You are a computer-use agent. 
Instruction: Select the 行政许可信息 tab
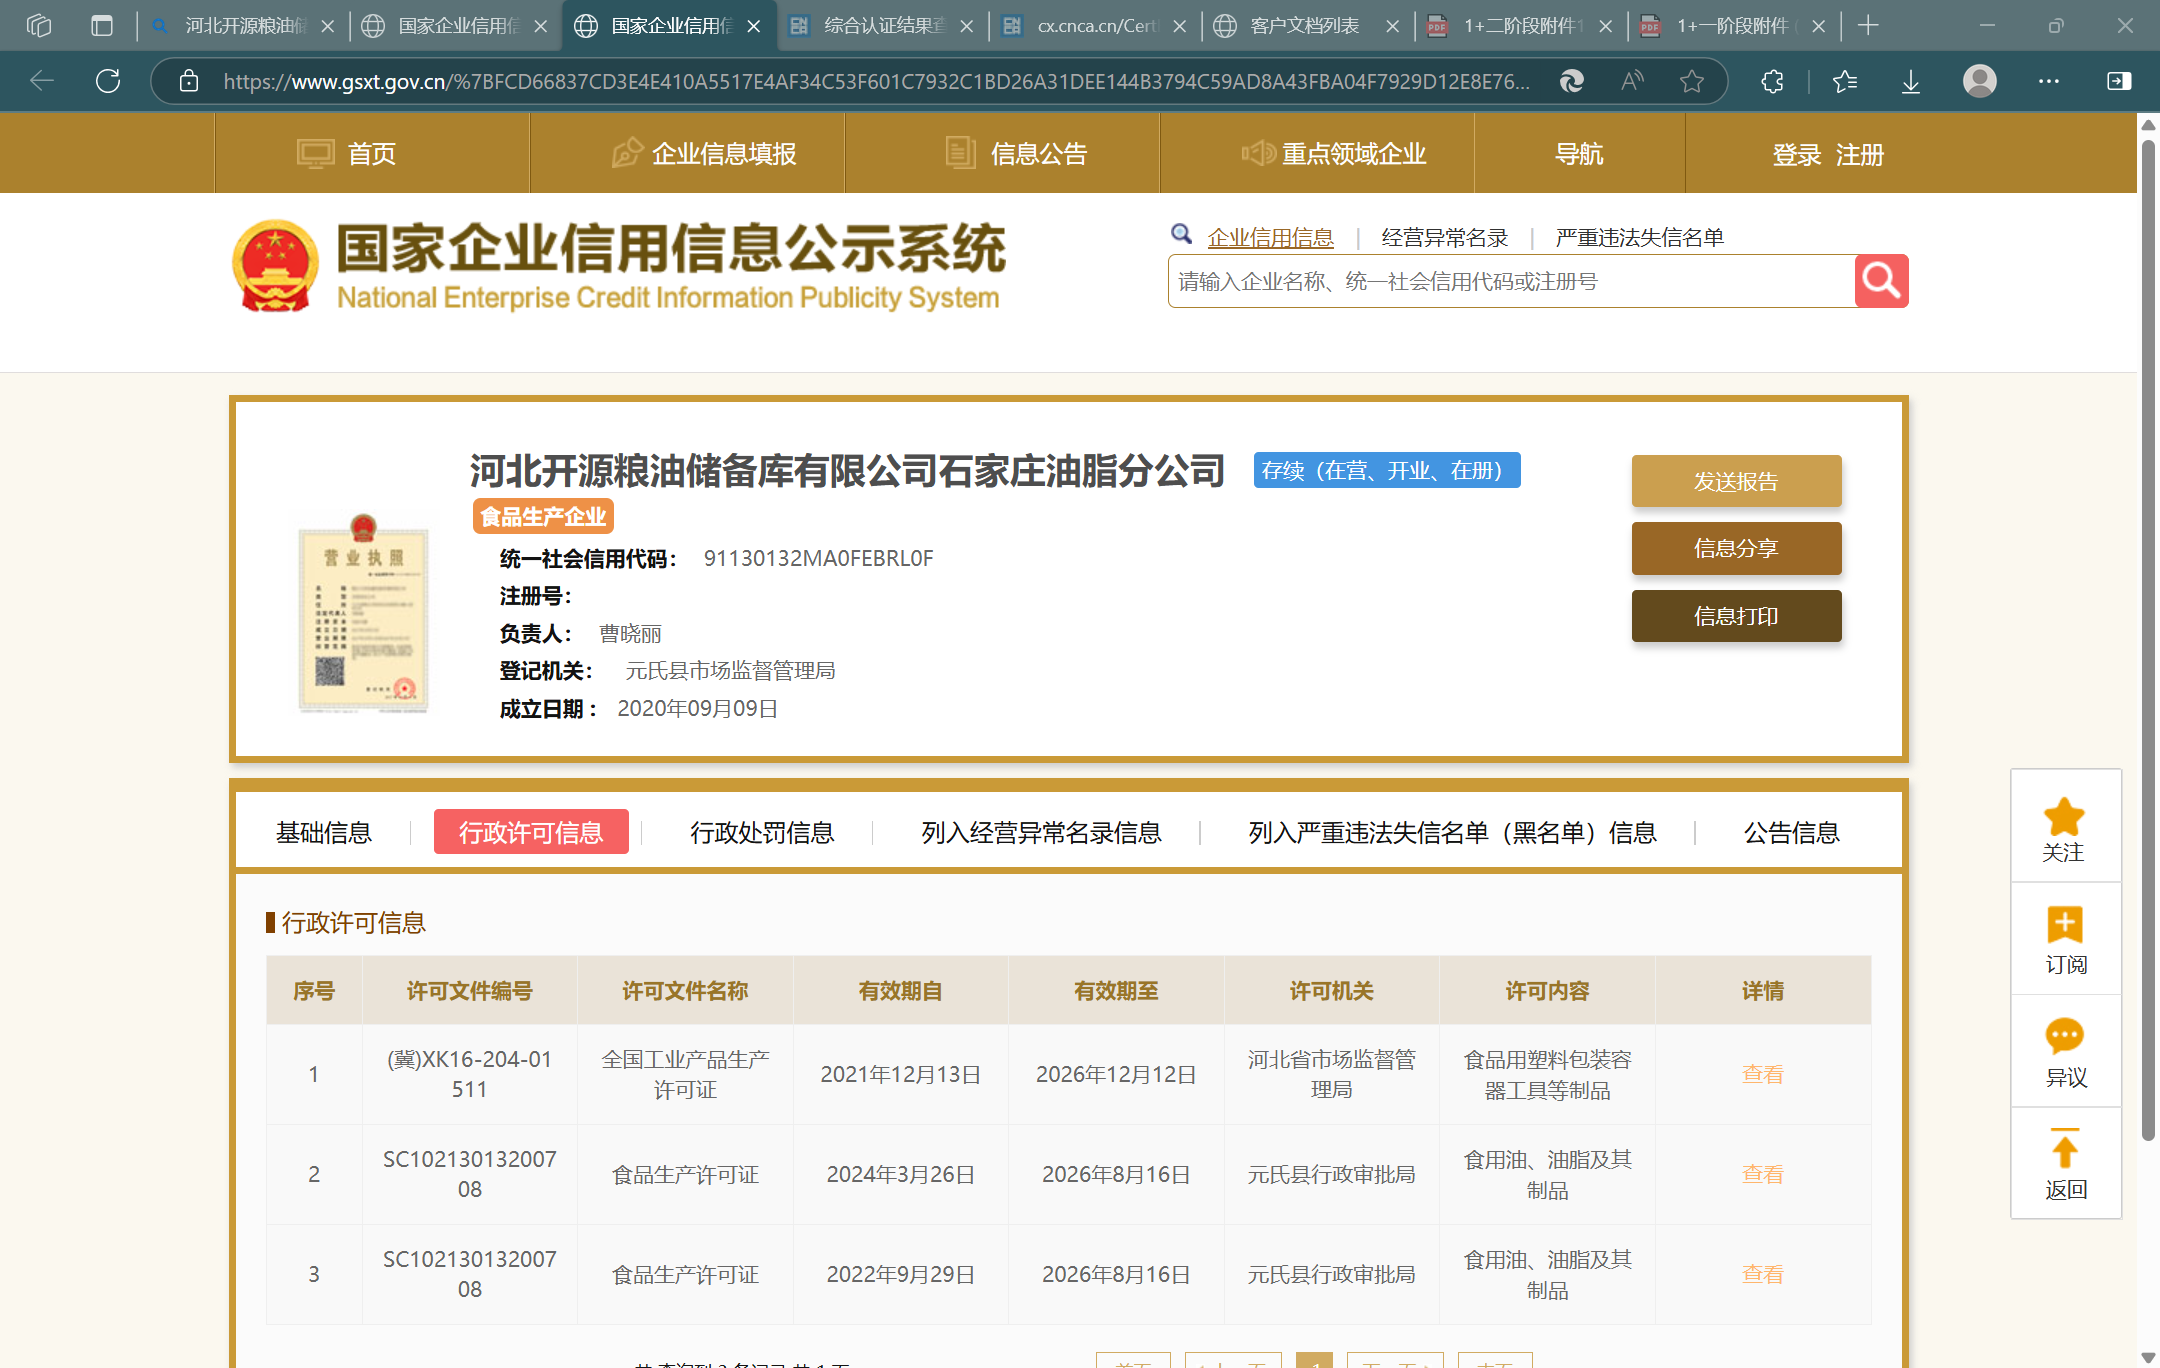click(x=531, y=832)
